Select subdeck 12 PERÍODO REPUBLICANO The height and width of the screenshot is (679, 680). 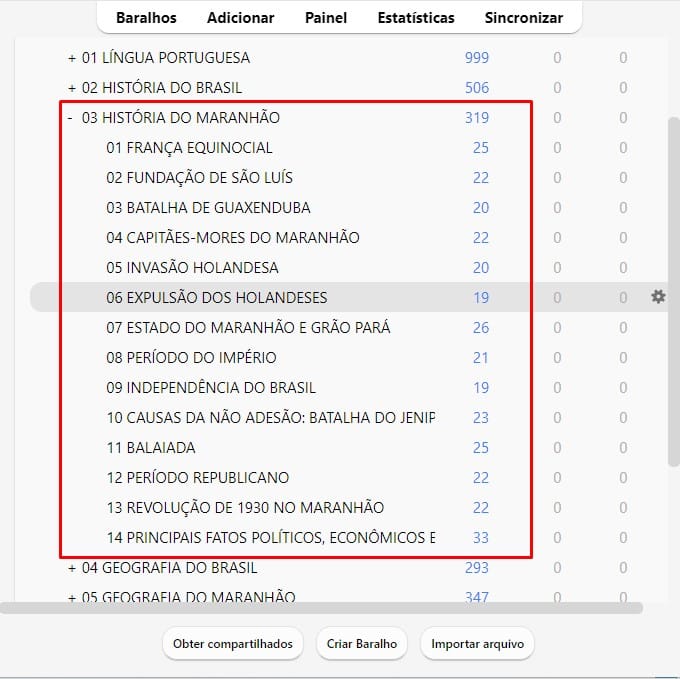pos(198,477)
